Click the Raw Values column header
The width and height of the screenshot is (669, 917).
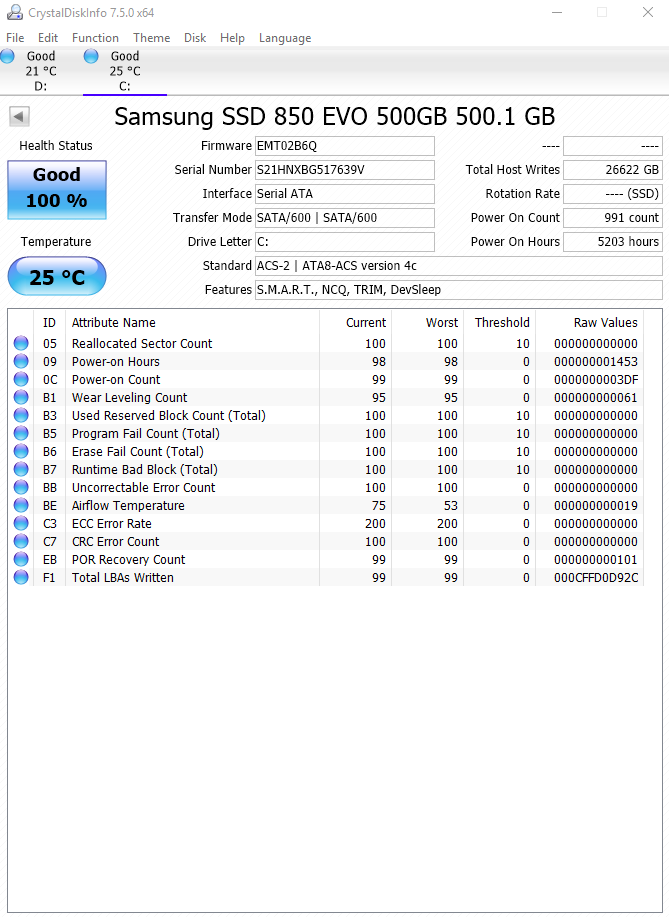click(589, 323)
